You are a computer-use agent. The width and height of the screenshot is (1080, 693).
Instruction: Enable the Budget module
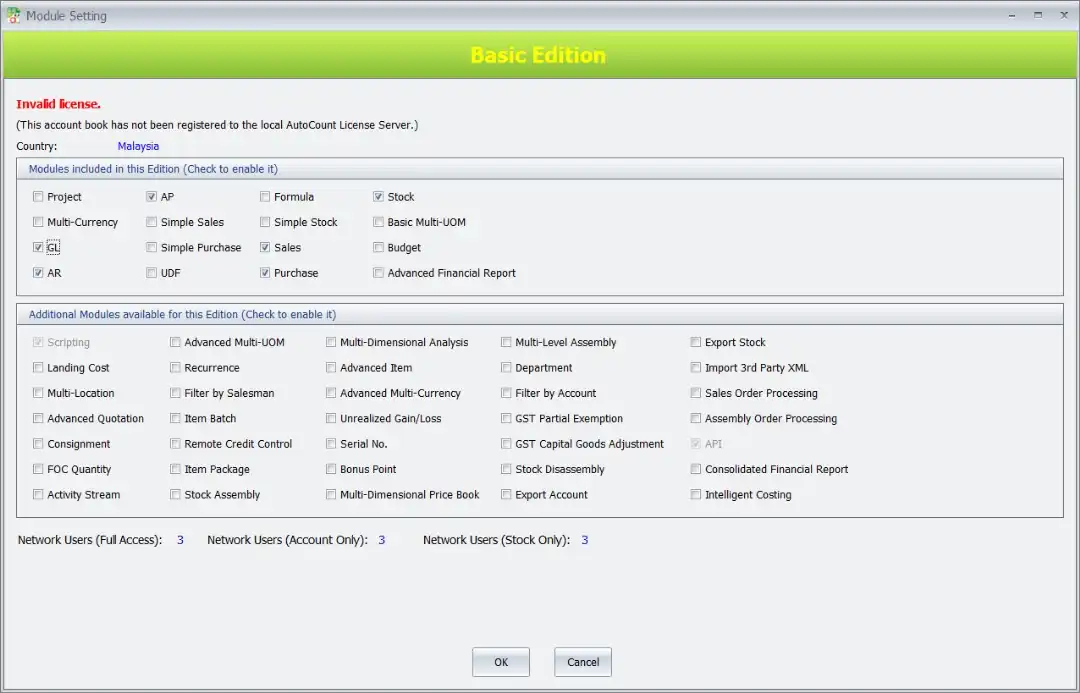pyautogui.click(x=378, y=247)
